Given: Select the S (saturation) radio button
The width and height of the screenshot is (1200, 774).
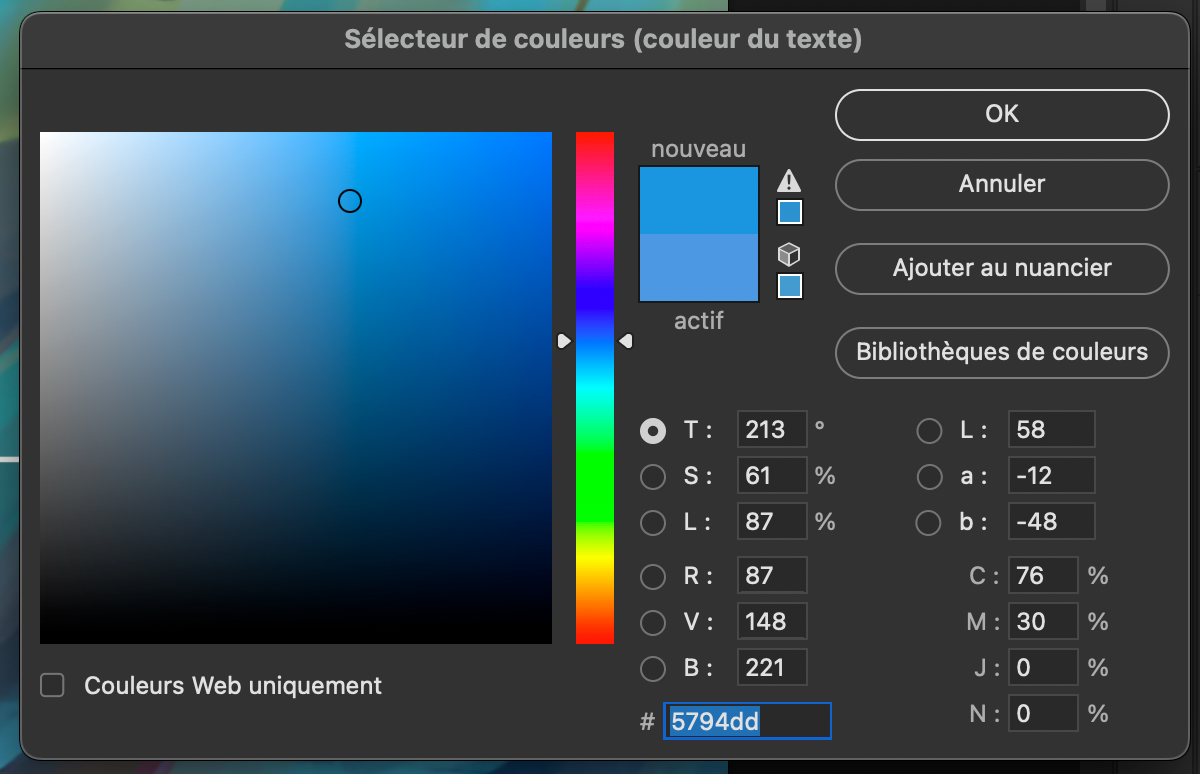Looking at the screenshot, I should 653,476.
